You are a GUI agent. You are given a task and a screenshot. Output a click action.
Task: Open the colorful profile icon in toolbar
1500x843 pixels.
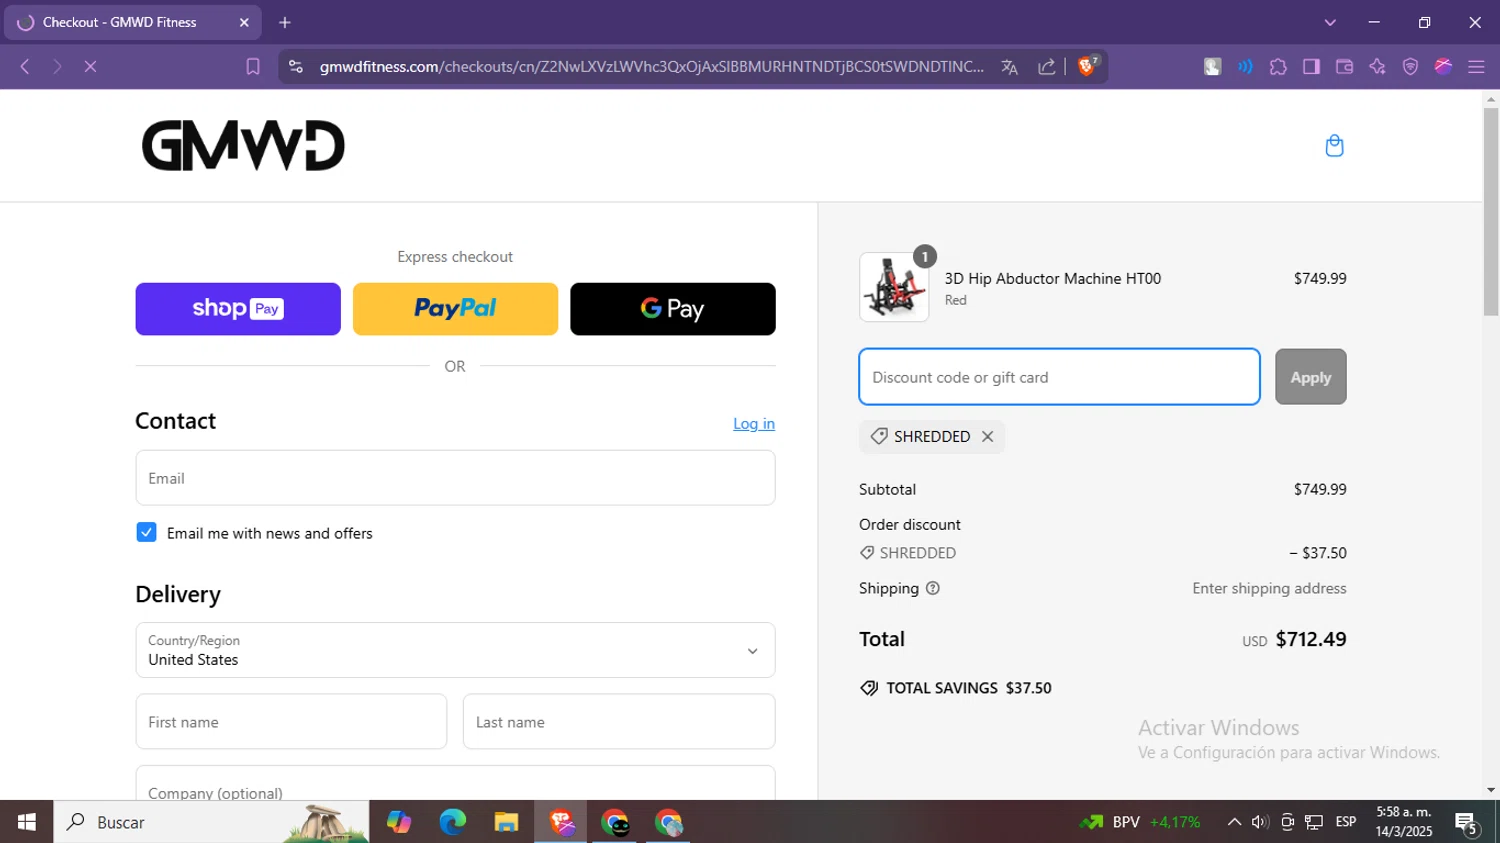click(x=1443, y=67)
